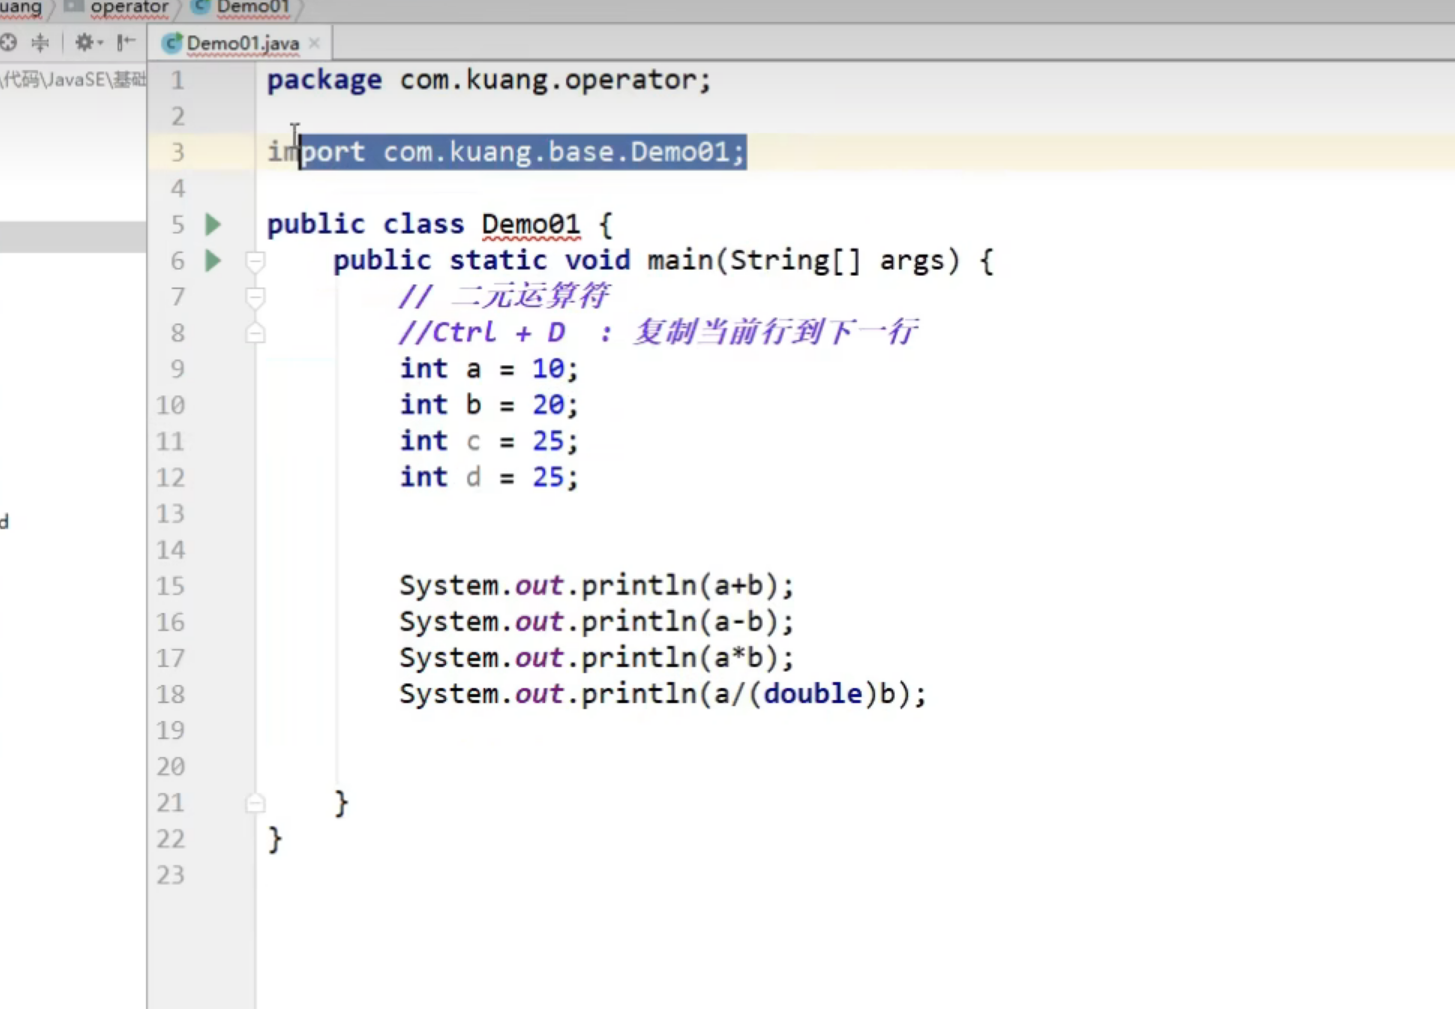Click the highlighted row in the project panel
The height and width of the screenshot is (1009, 1455).
(x=73, y=237)
